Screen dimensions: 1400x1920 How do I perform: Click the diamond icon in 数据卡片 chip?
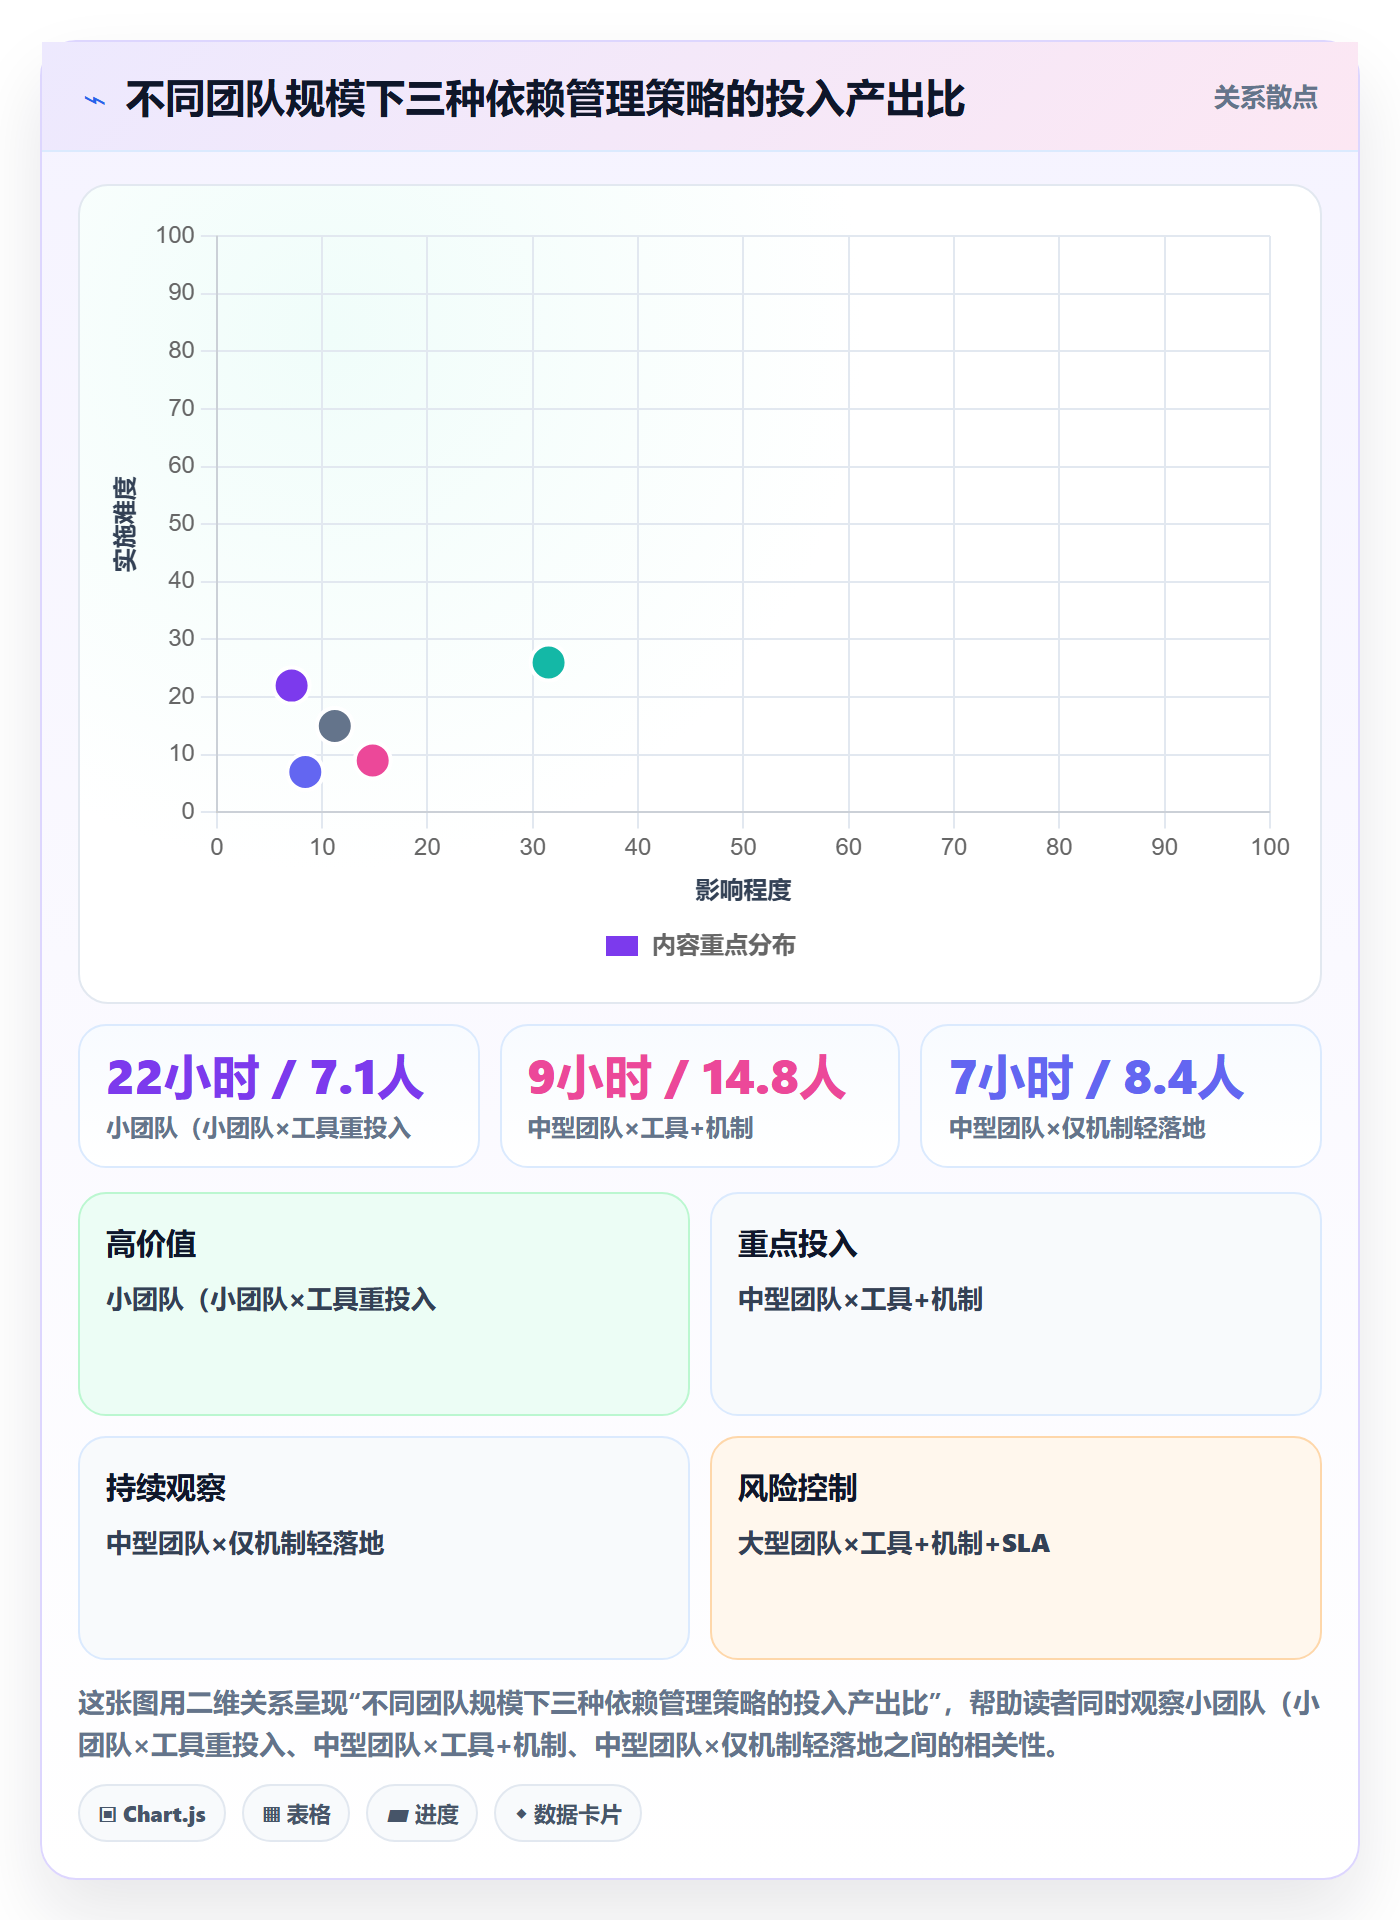521,1814
